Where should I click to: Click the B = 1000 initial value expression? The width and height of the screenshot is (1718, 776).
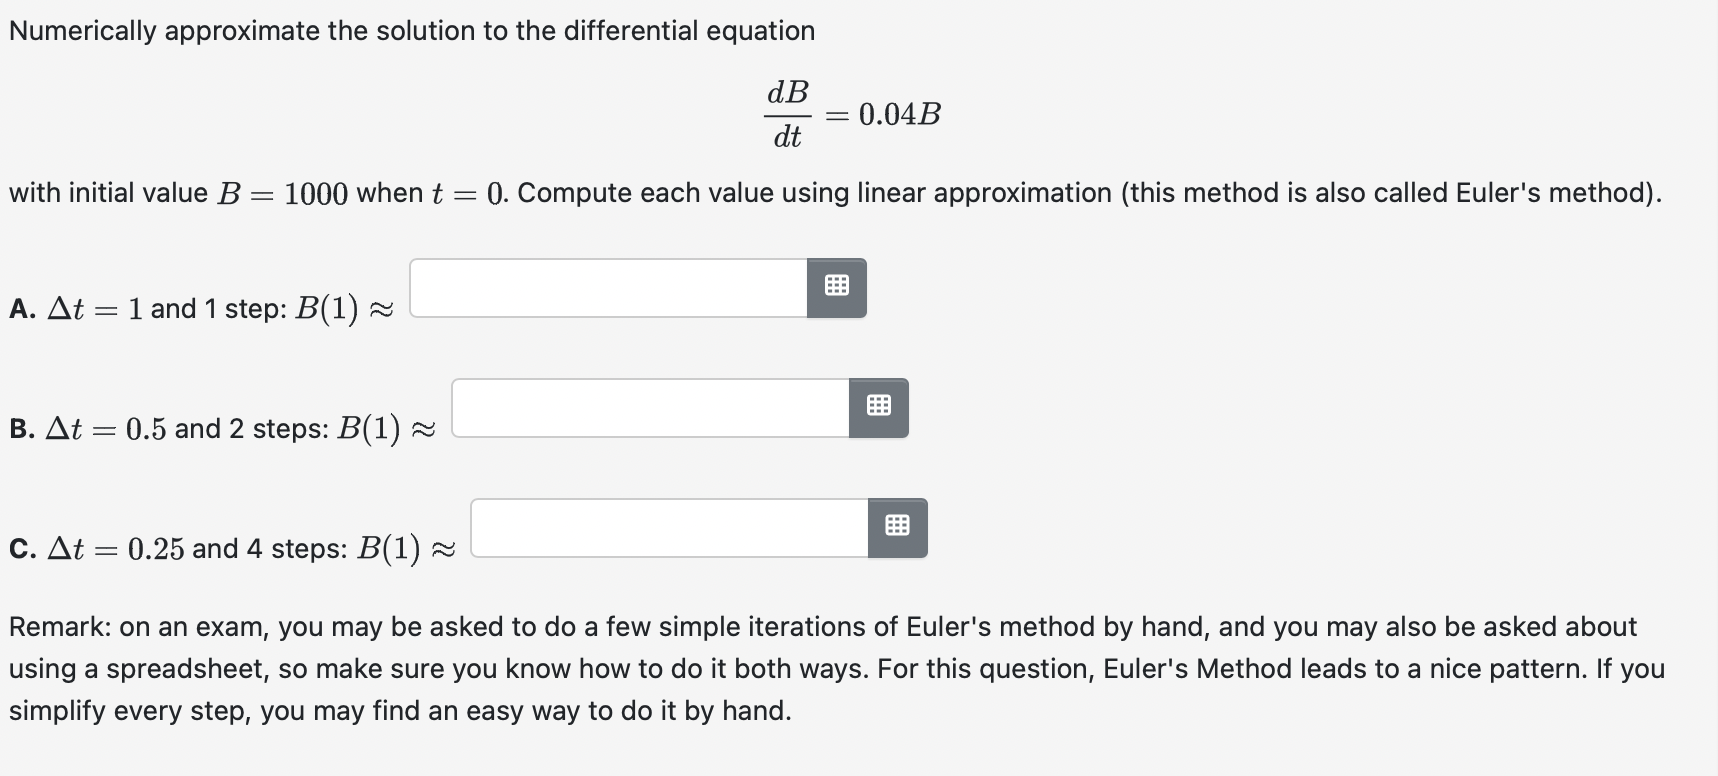[282, 193]
